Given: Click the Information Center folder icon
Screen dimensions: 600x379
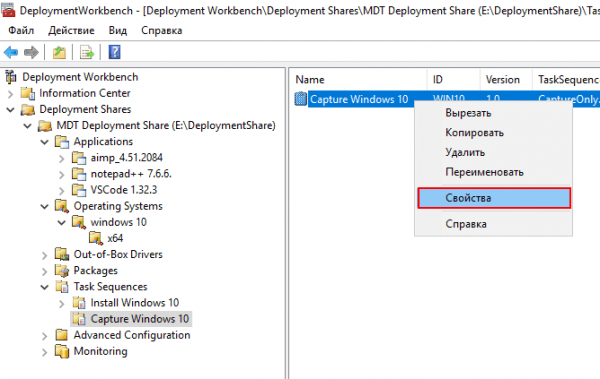Looking at the screenshot, I should [28, 93].
